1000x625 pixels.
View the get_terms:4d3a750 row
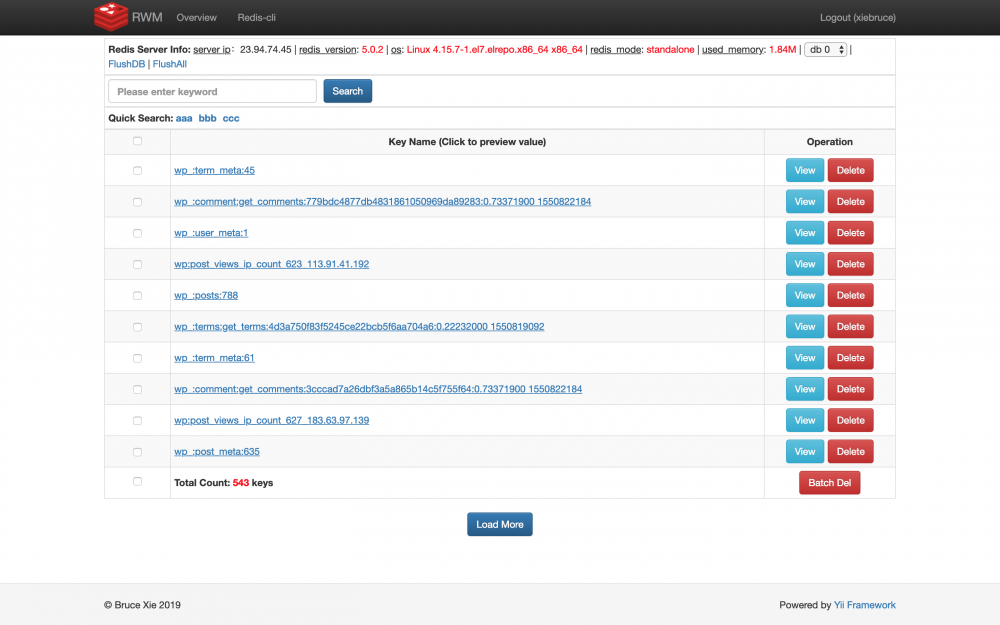tap(805, 327)
